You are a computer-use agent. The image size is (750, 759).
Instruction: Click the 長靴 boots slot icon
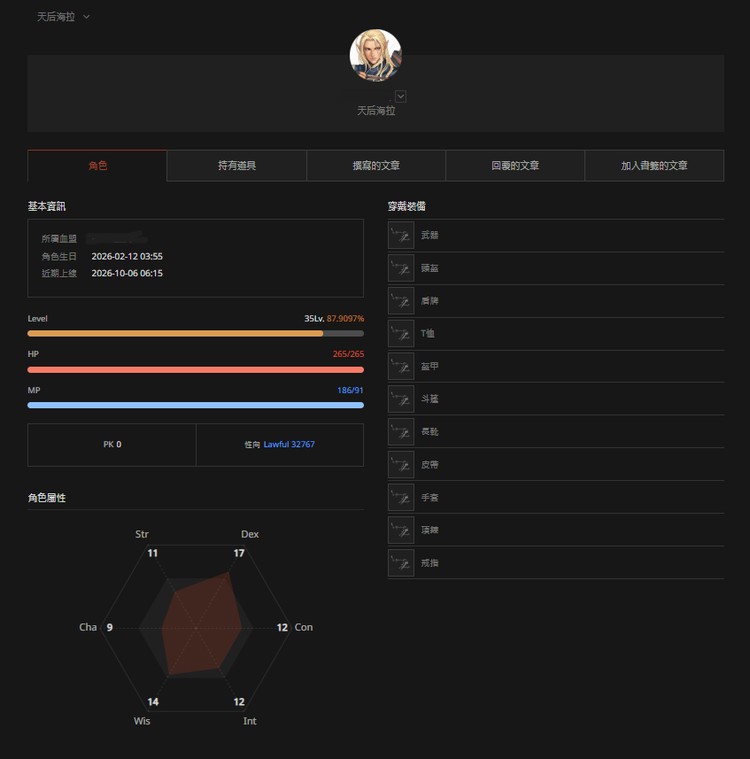click(401, 432)
